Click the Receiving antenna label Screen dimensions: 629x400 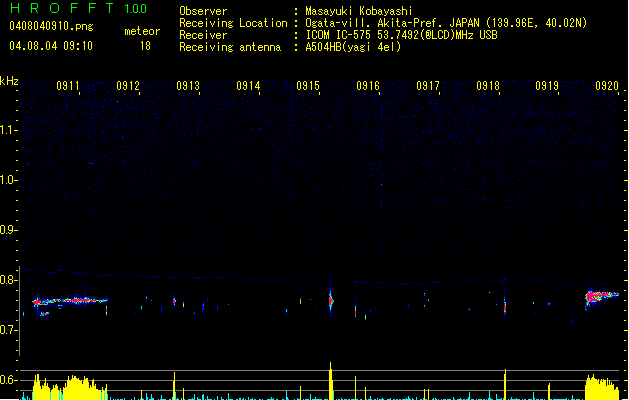[x=230, y=47]
